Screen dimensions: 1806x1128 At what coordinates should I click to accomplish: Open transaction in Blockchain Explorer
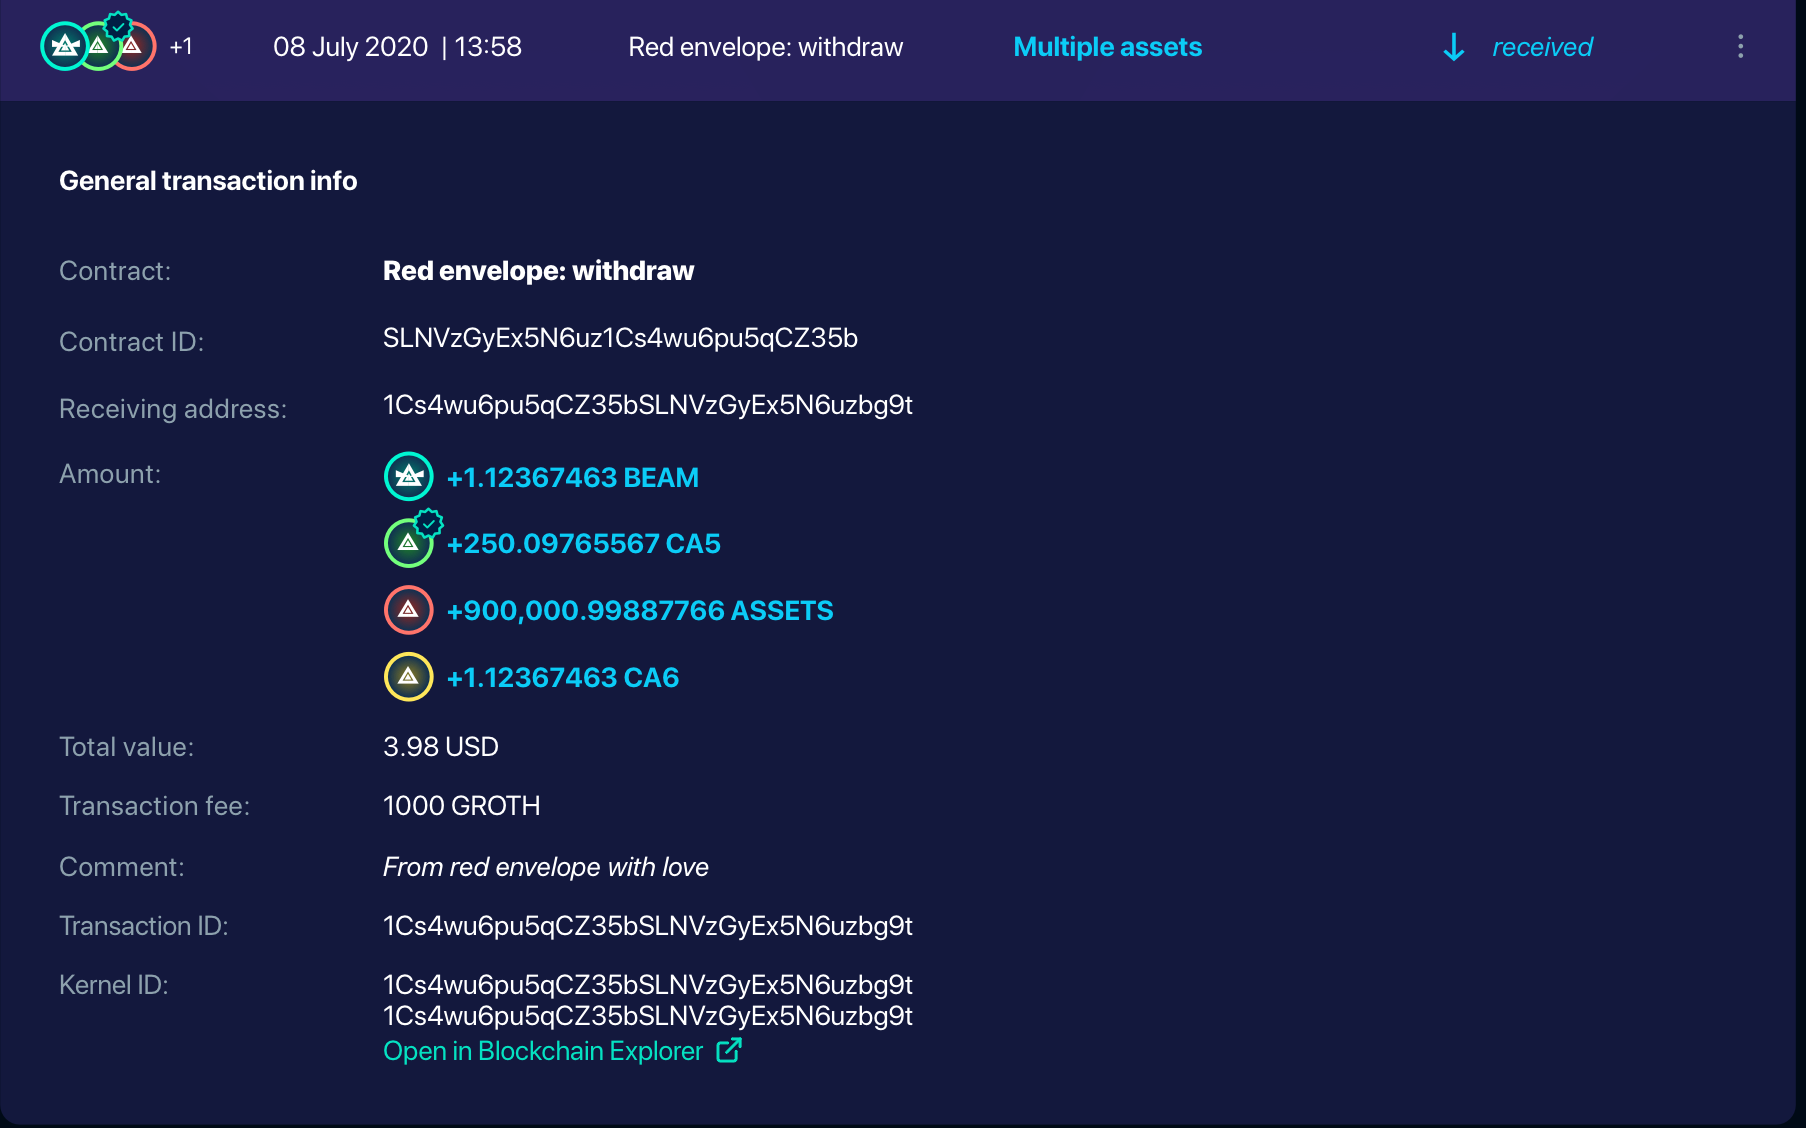coord(543,1051)
